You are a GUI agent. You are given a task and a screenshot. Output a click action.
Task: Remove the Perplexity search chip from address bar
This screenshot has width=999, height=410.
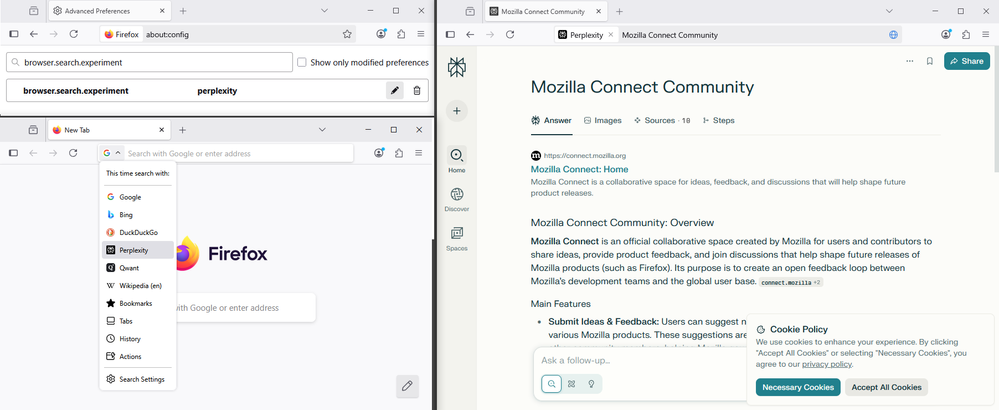(610, 35)
